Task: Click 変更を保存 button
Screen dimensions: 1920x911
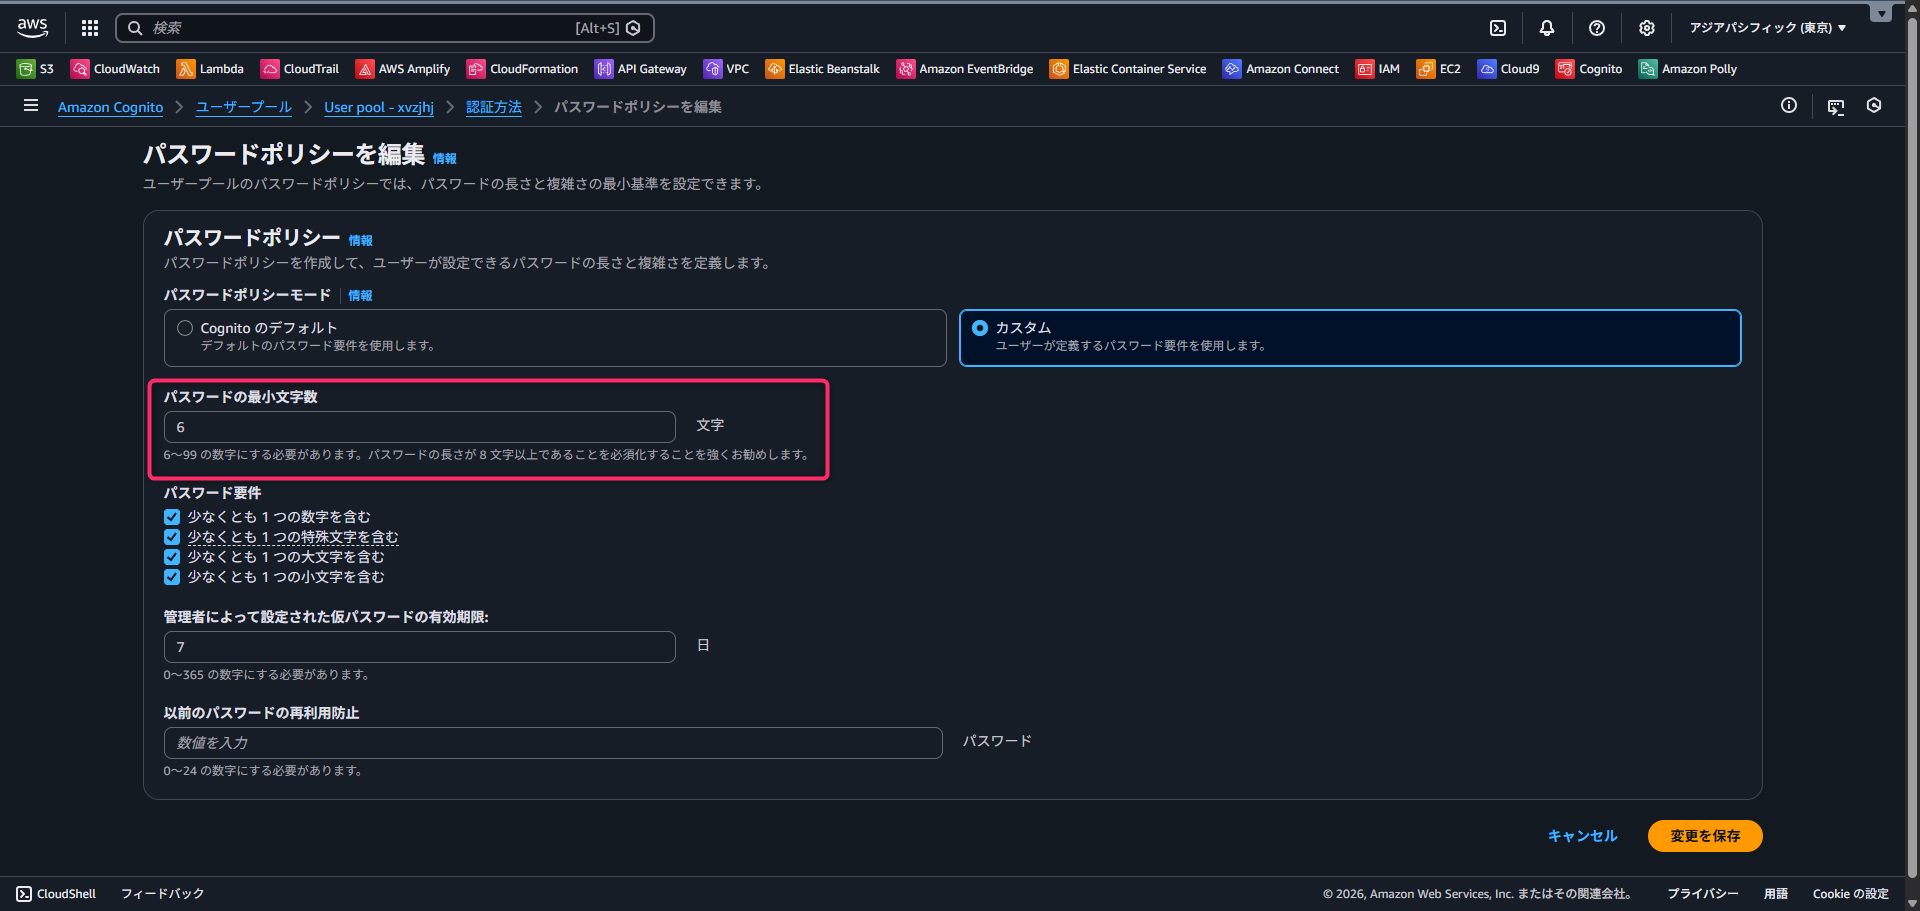Action: tap(1705, 836)
